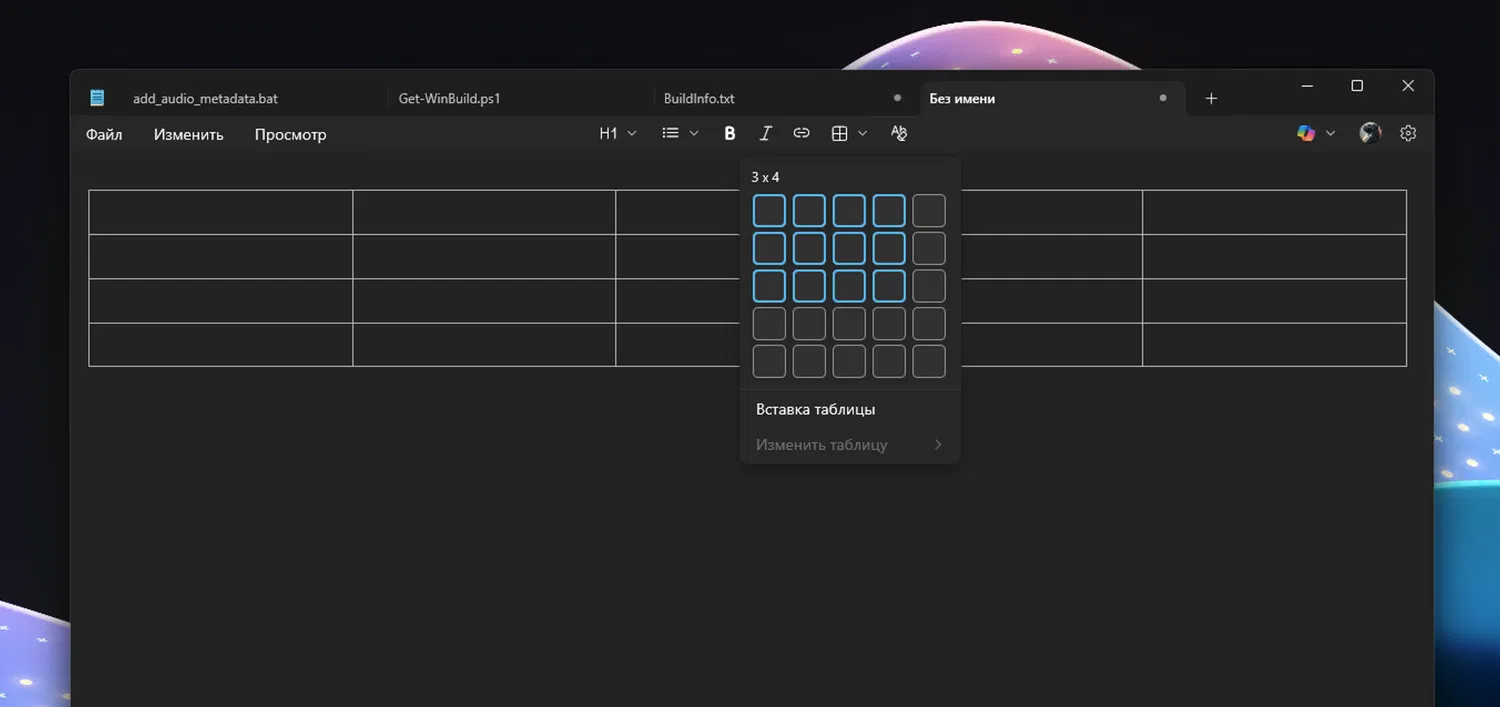Expand the table dropdown arrow
This screenshot has width=1500, height=707.
(x=863, y=133)
